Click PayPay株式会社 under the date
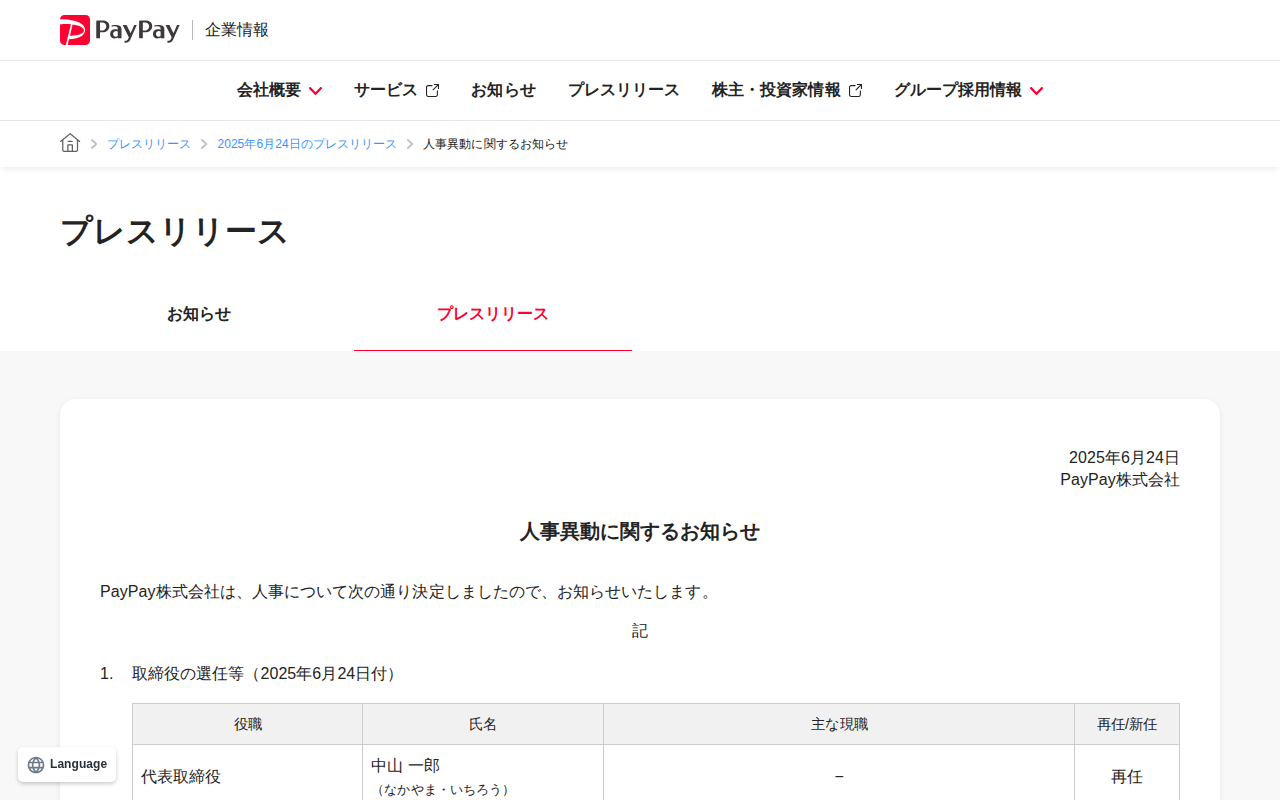 (1120, 480)
